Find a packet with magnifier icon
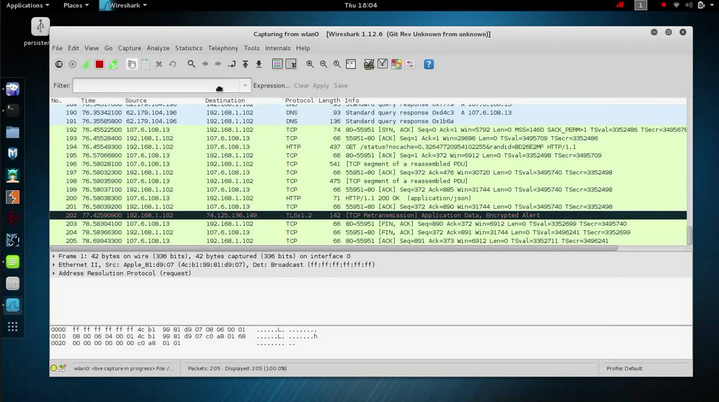The height and width of the screenshot is (402, 719). click(191, 64)
